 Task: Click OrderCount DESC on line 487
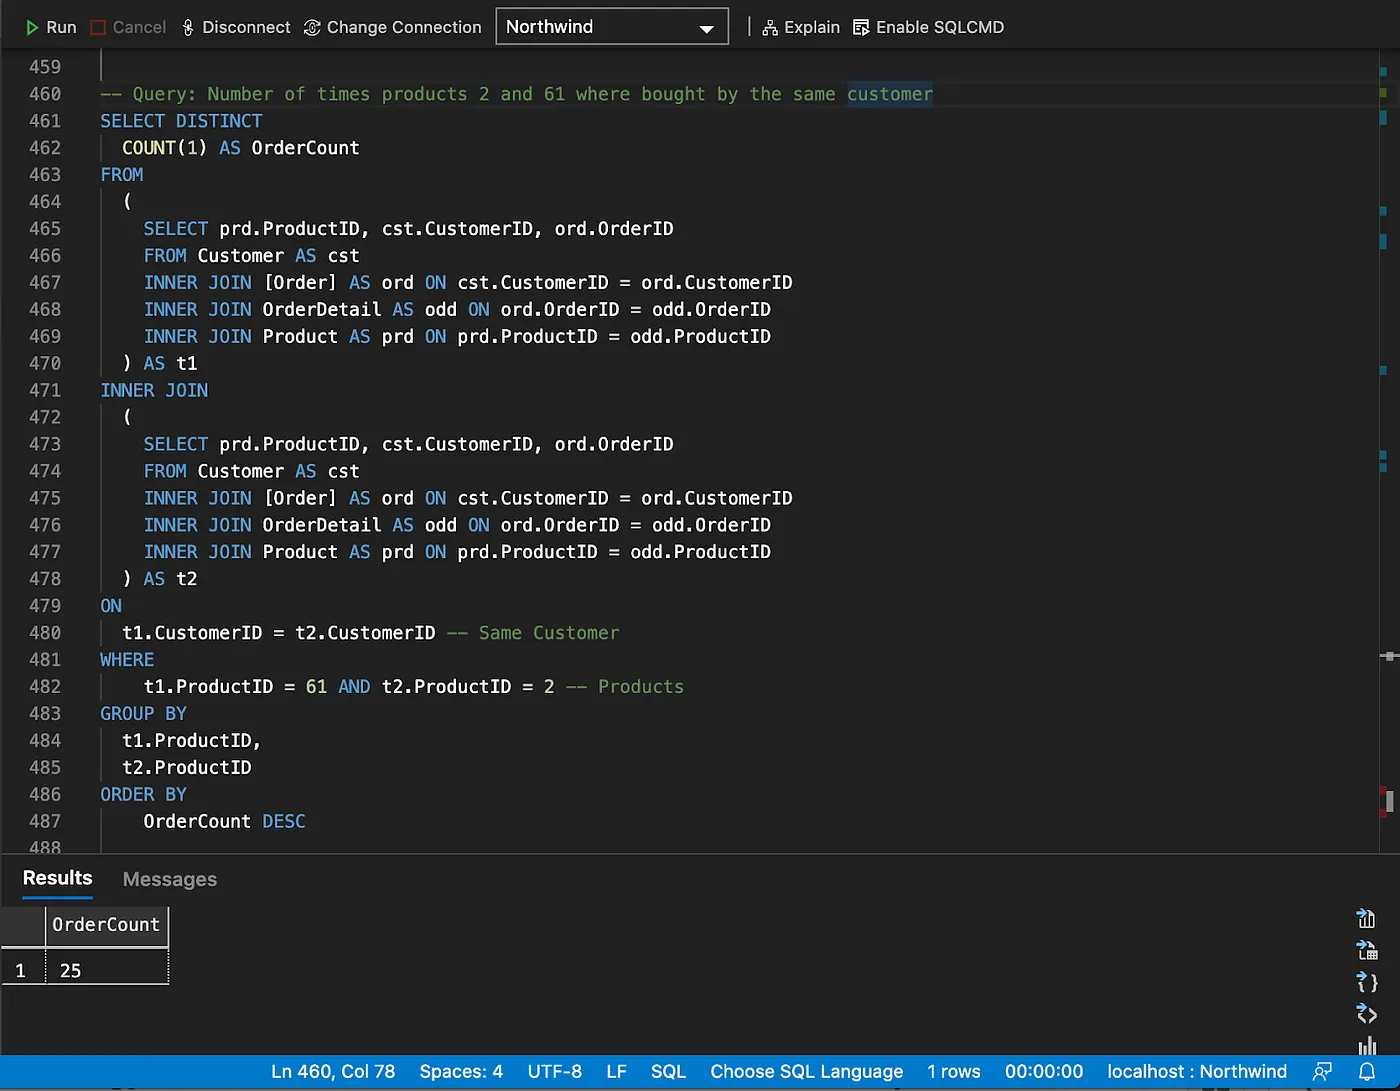(x=224, y=821)
